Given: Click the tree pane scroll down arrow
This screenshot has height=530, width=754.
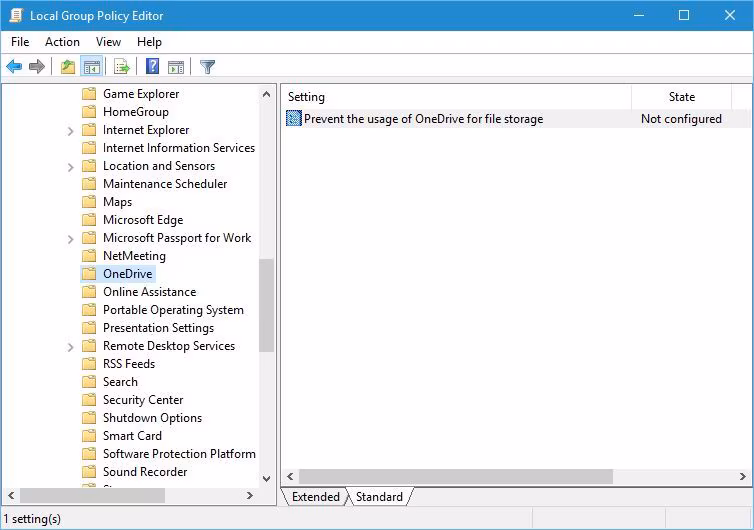Looking at the screenshot, I should 266,479.
